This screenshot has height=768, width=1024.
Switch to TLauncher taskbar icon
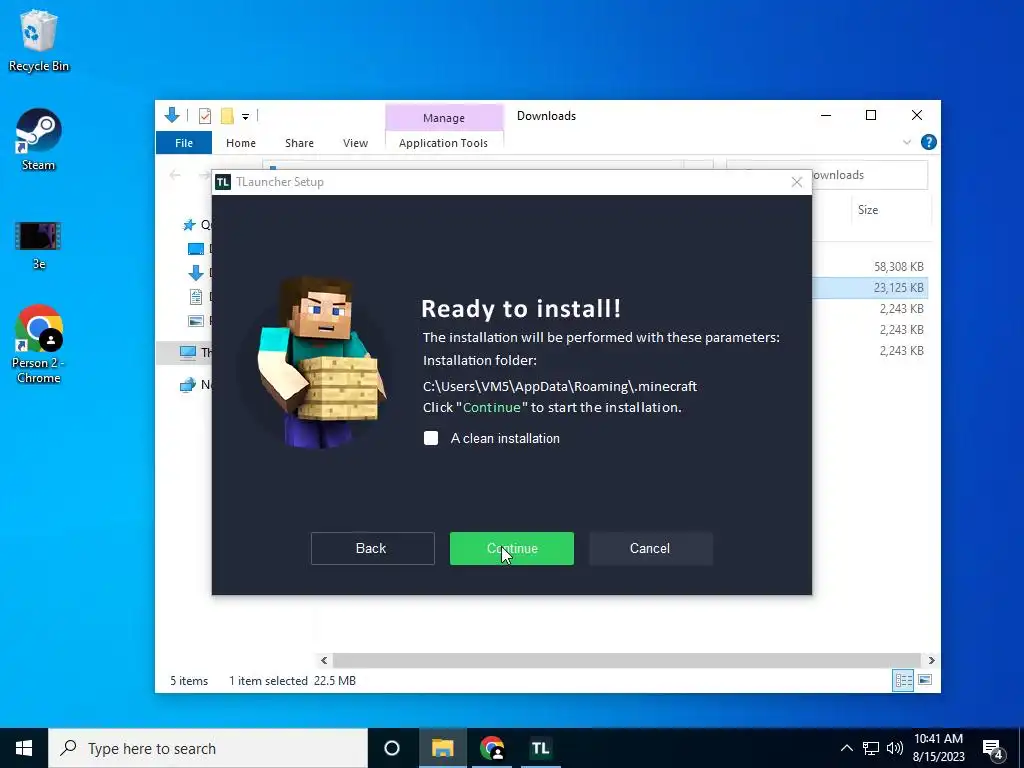(x=540, y=748)
